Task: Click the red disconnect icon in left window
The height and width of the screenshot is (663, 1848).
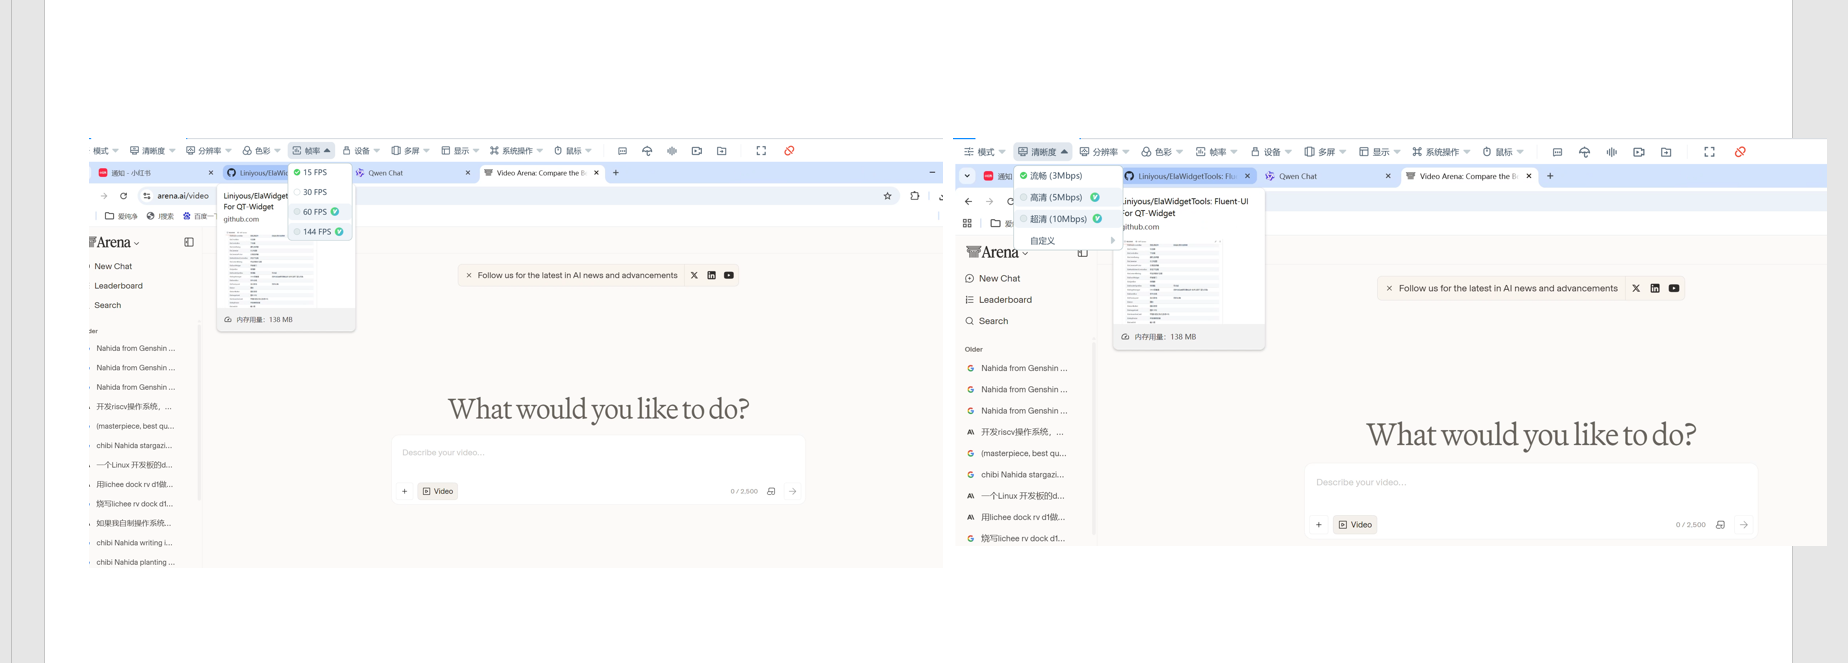Action: 789,151
